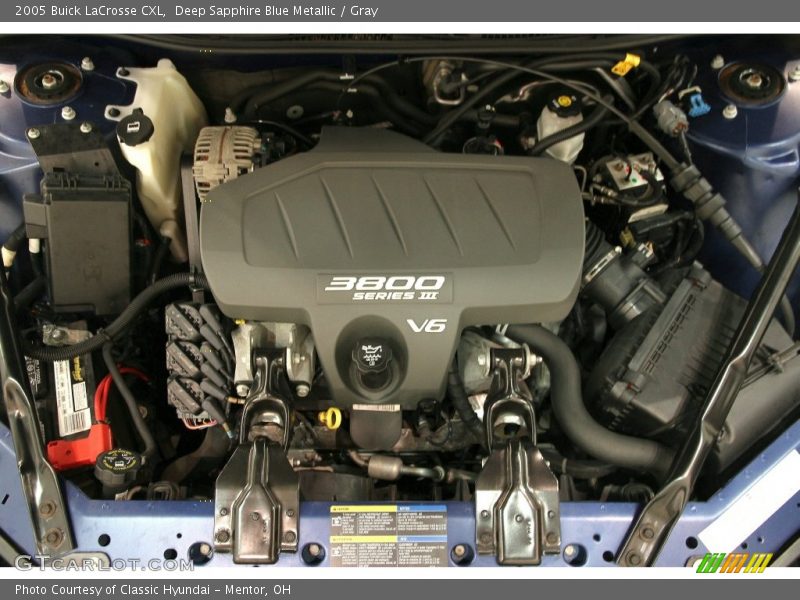Click the 'V6' emblem on engine cover

pos(427,326)
